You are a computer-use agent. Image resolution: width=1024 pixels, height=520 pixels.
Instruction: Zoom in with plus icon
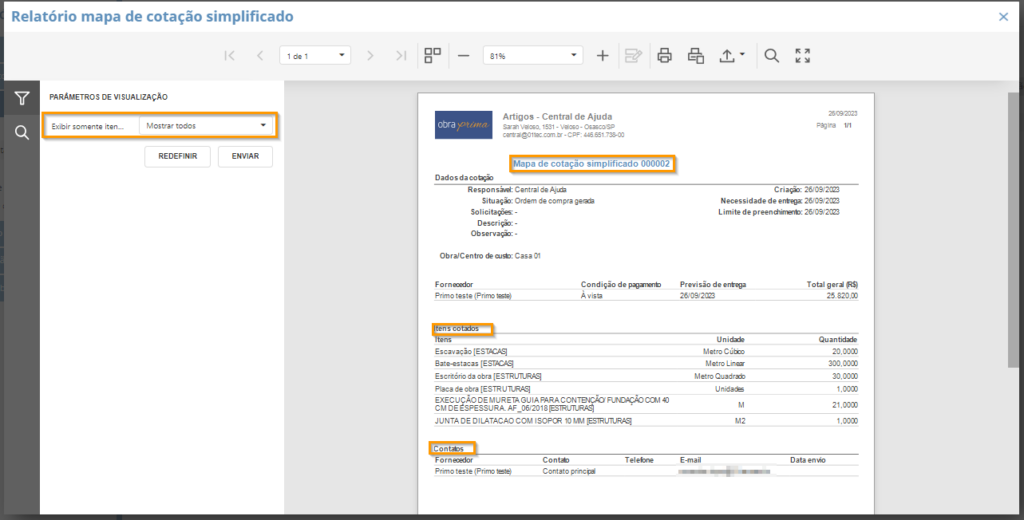point(602,56)
